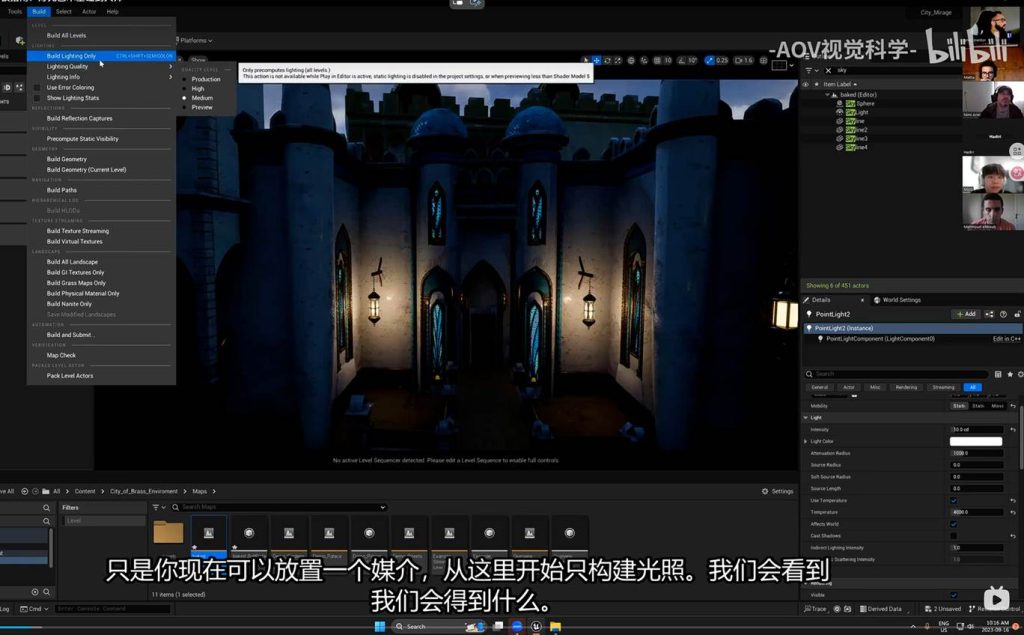This screenshot has height=635, width=1024.
Task: Enable the Cast Shadows checkbox
Action: (x=953, y=536)
